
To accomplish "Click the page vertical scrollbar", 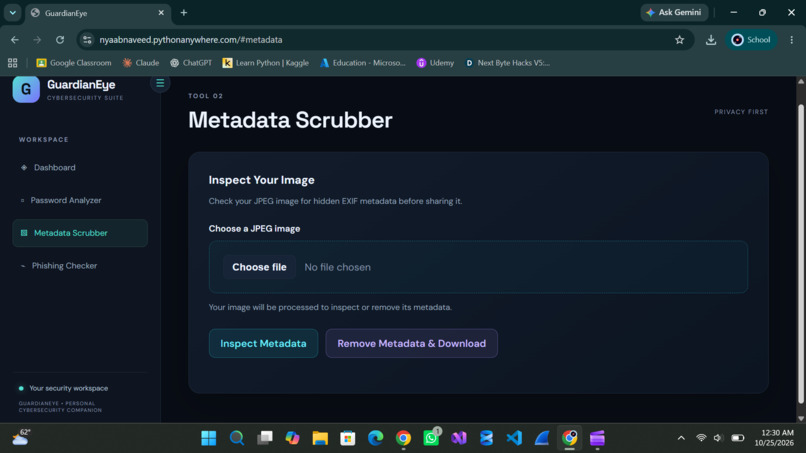I will (800, 255).
